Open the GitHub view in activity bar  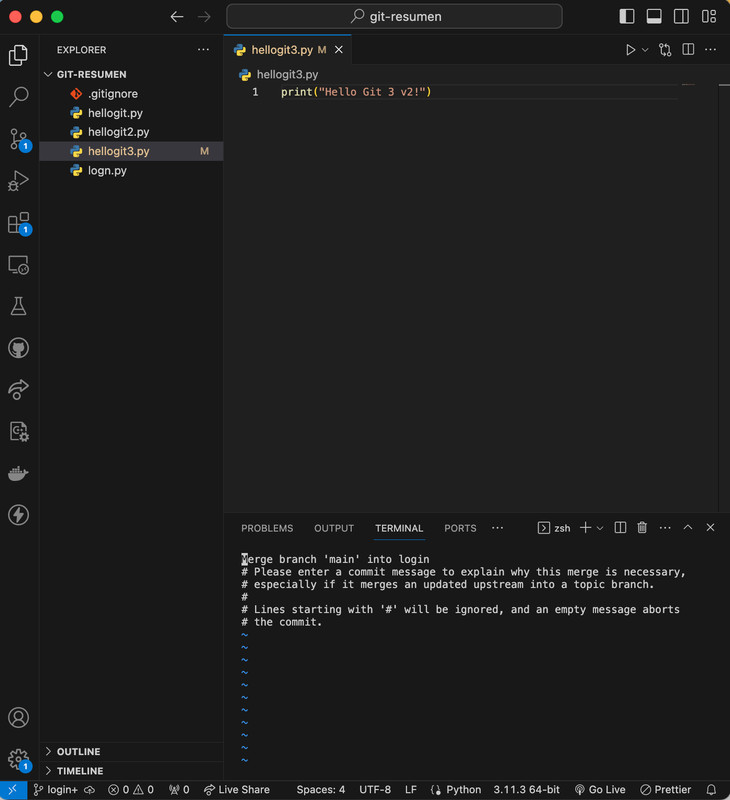tap(18, 348)
